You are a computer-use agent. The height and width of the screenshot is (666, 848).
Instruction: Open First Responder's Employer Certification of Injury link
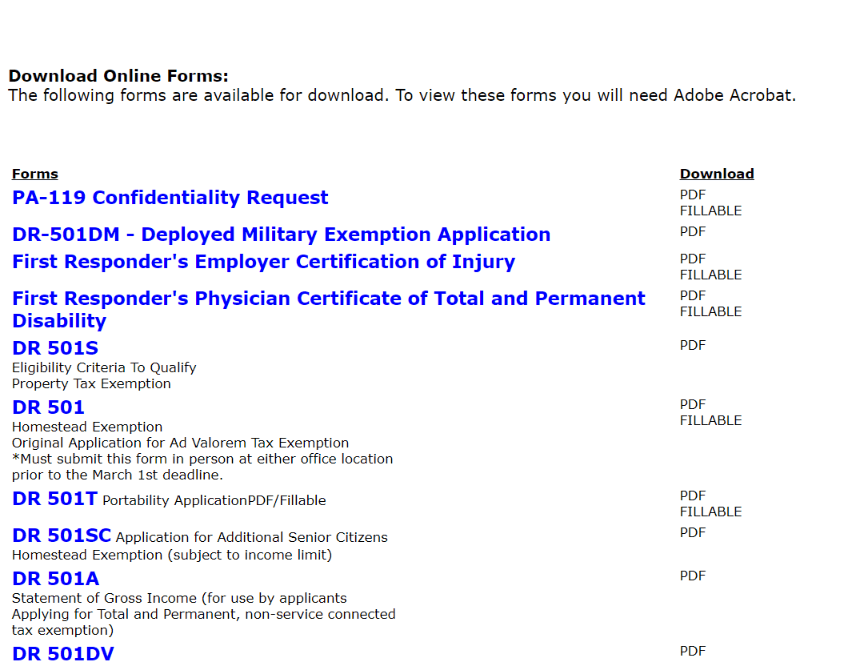[263, 261]
